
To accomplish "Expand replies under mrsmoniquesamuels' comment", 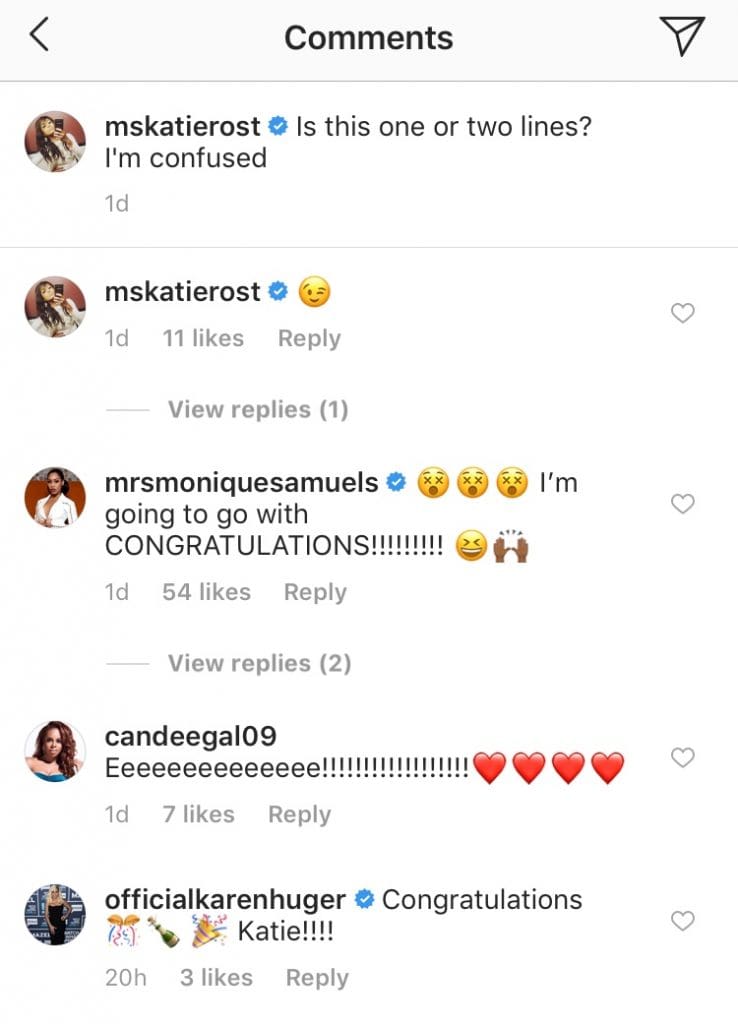I will [256, 662].
